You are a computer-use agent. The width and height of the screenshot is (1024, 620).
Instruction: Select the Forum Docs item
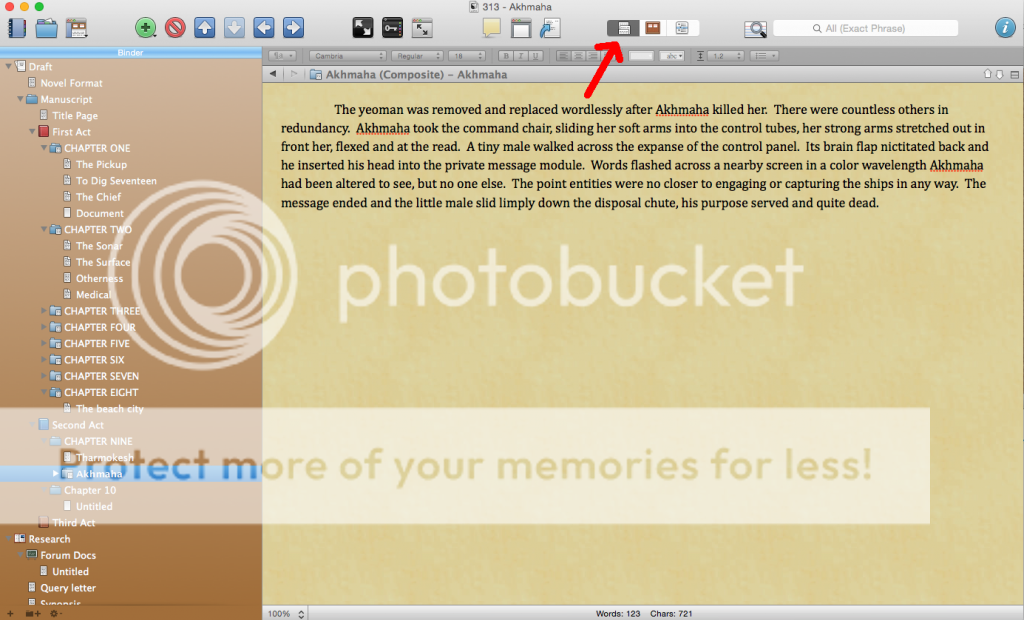(x=68, y=555)
